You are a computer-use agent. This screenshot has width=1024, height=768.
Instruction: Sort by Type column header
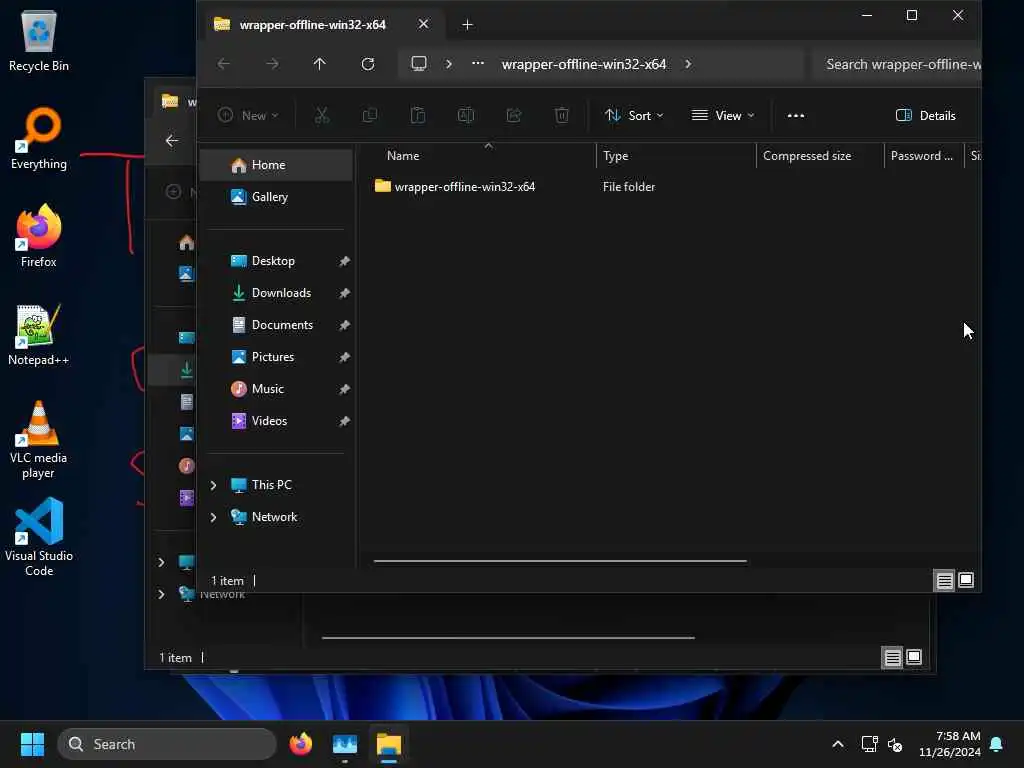(x=676, y=155)
